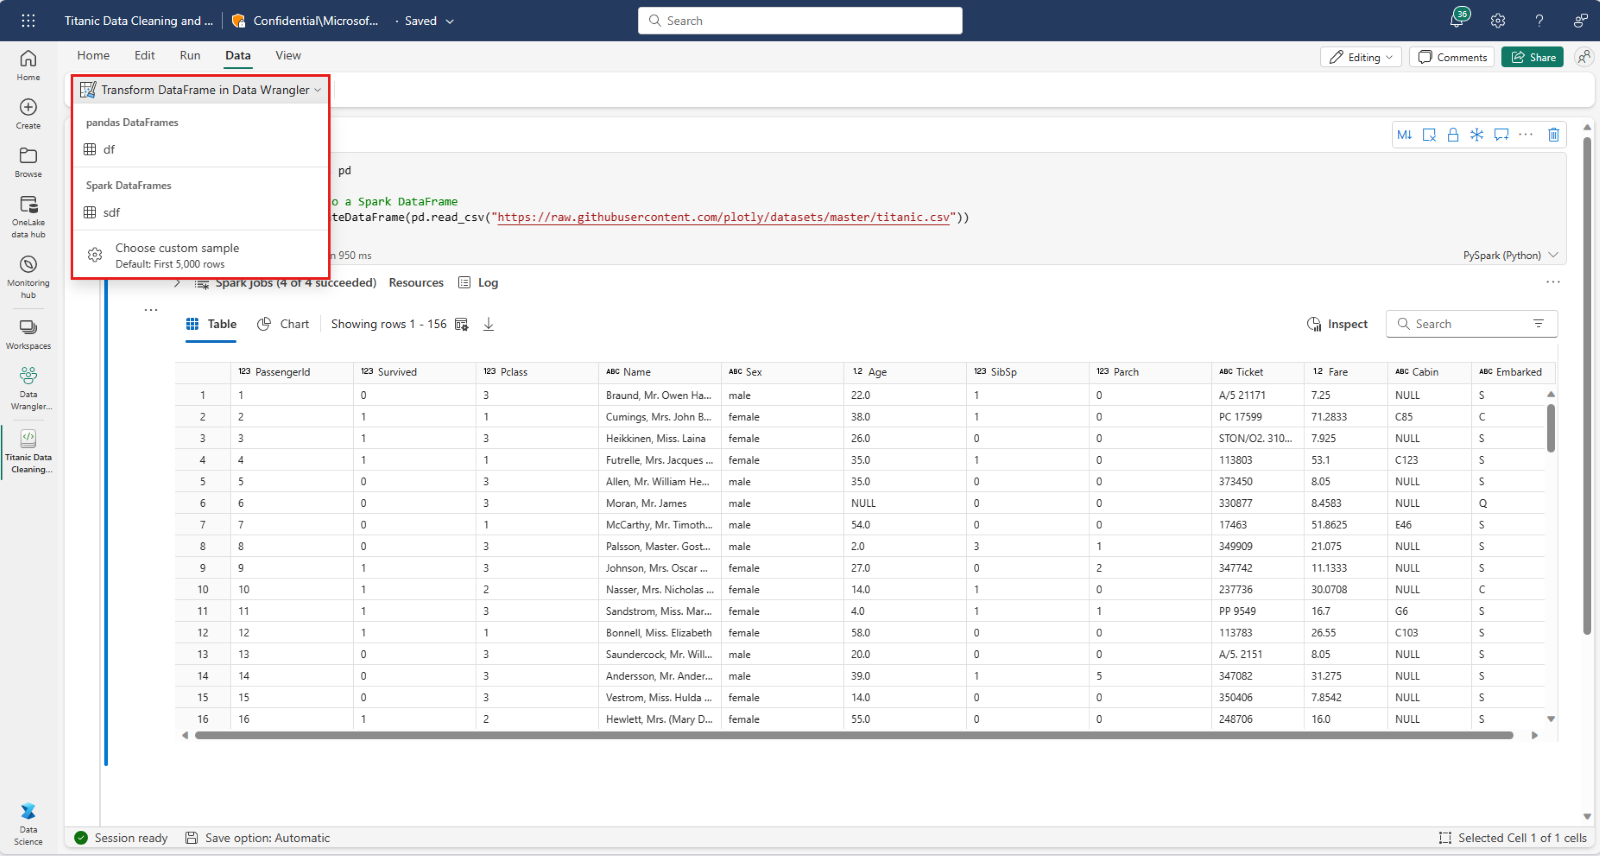This screenshot has height=856, width=1600.
Task: Open the titanic.csv URL link in code
Action: coord(724,217)
